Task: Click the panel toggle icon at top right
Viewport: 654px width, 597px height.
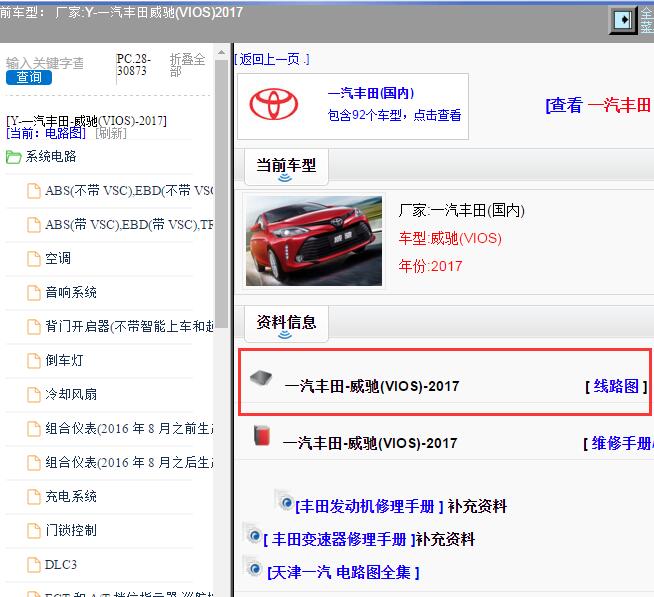Action: click(623, 20)
